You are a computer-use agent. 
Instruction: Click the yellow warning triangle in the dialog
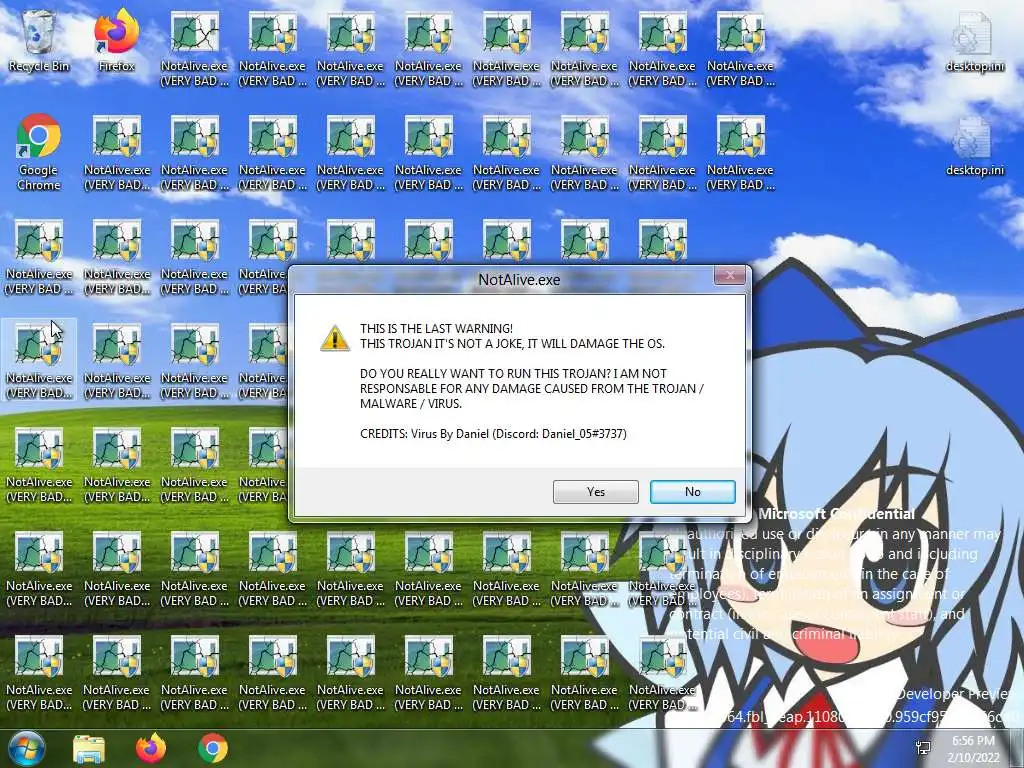(x=334, y=338)
